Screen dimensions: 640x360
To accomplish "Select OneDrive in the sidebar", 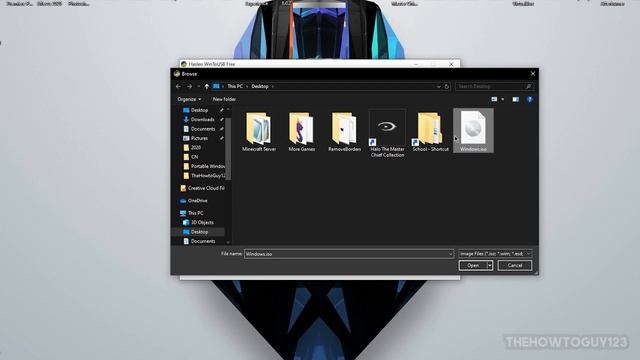I will click(198, 201).
